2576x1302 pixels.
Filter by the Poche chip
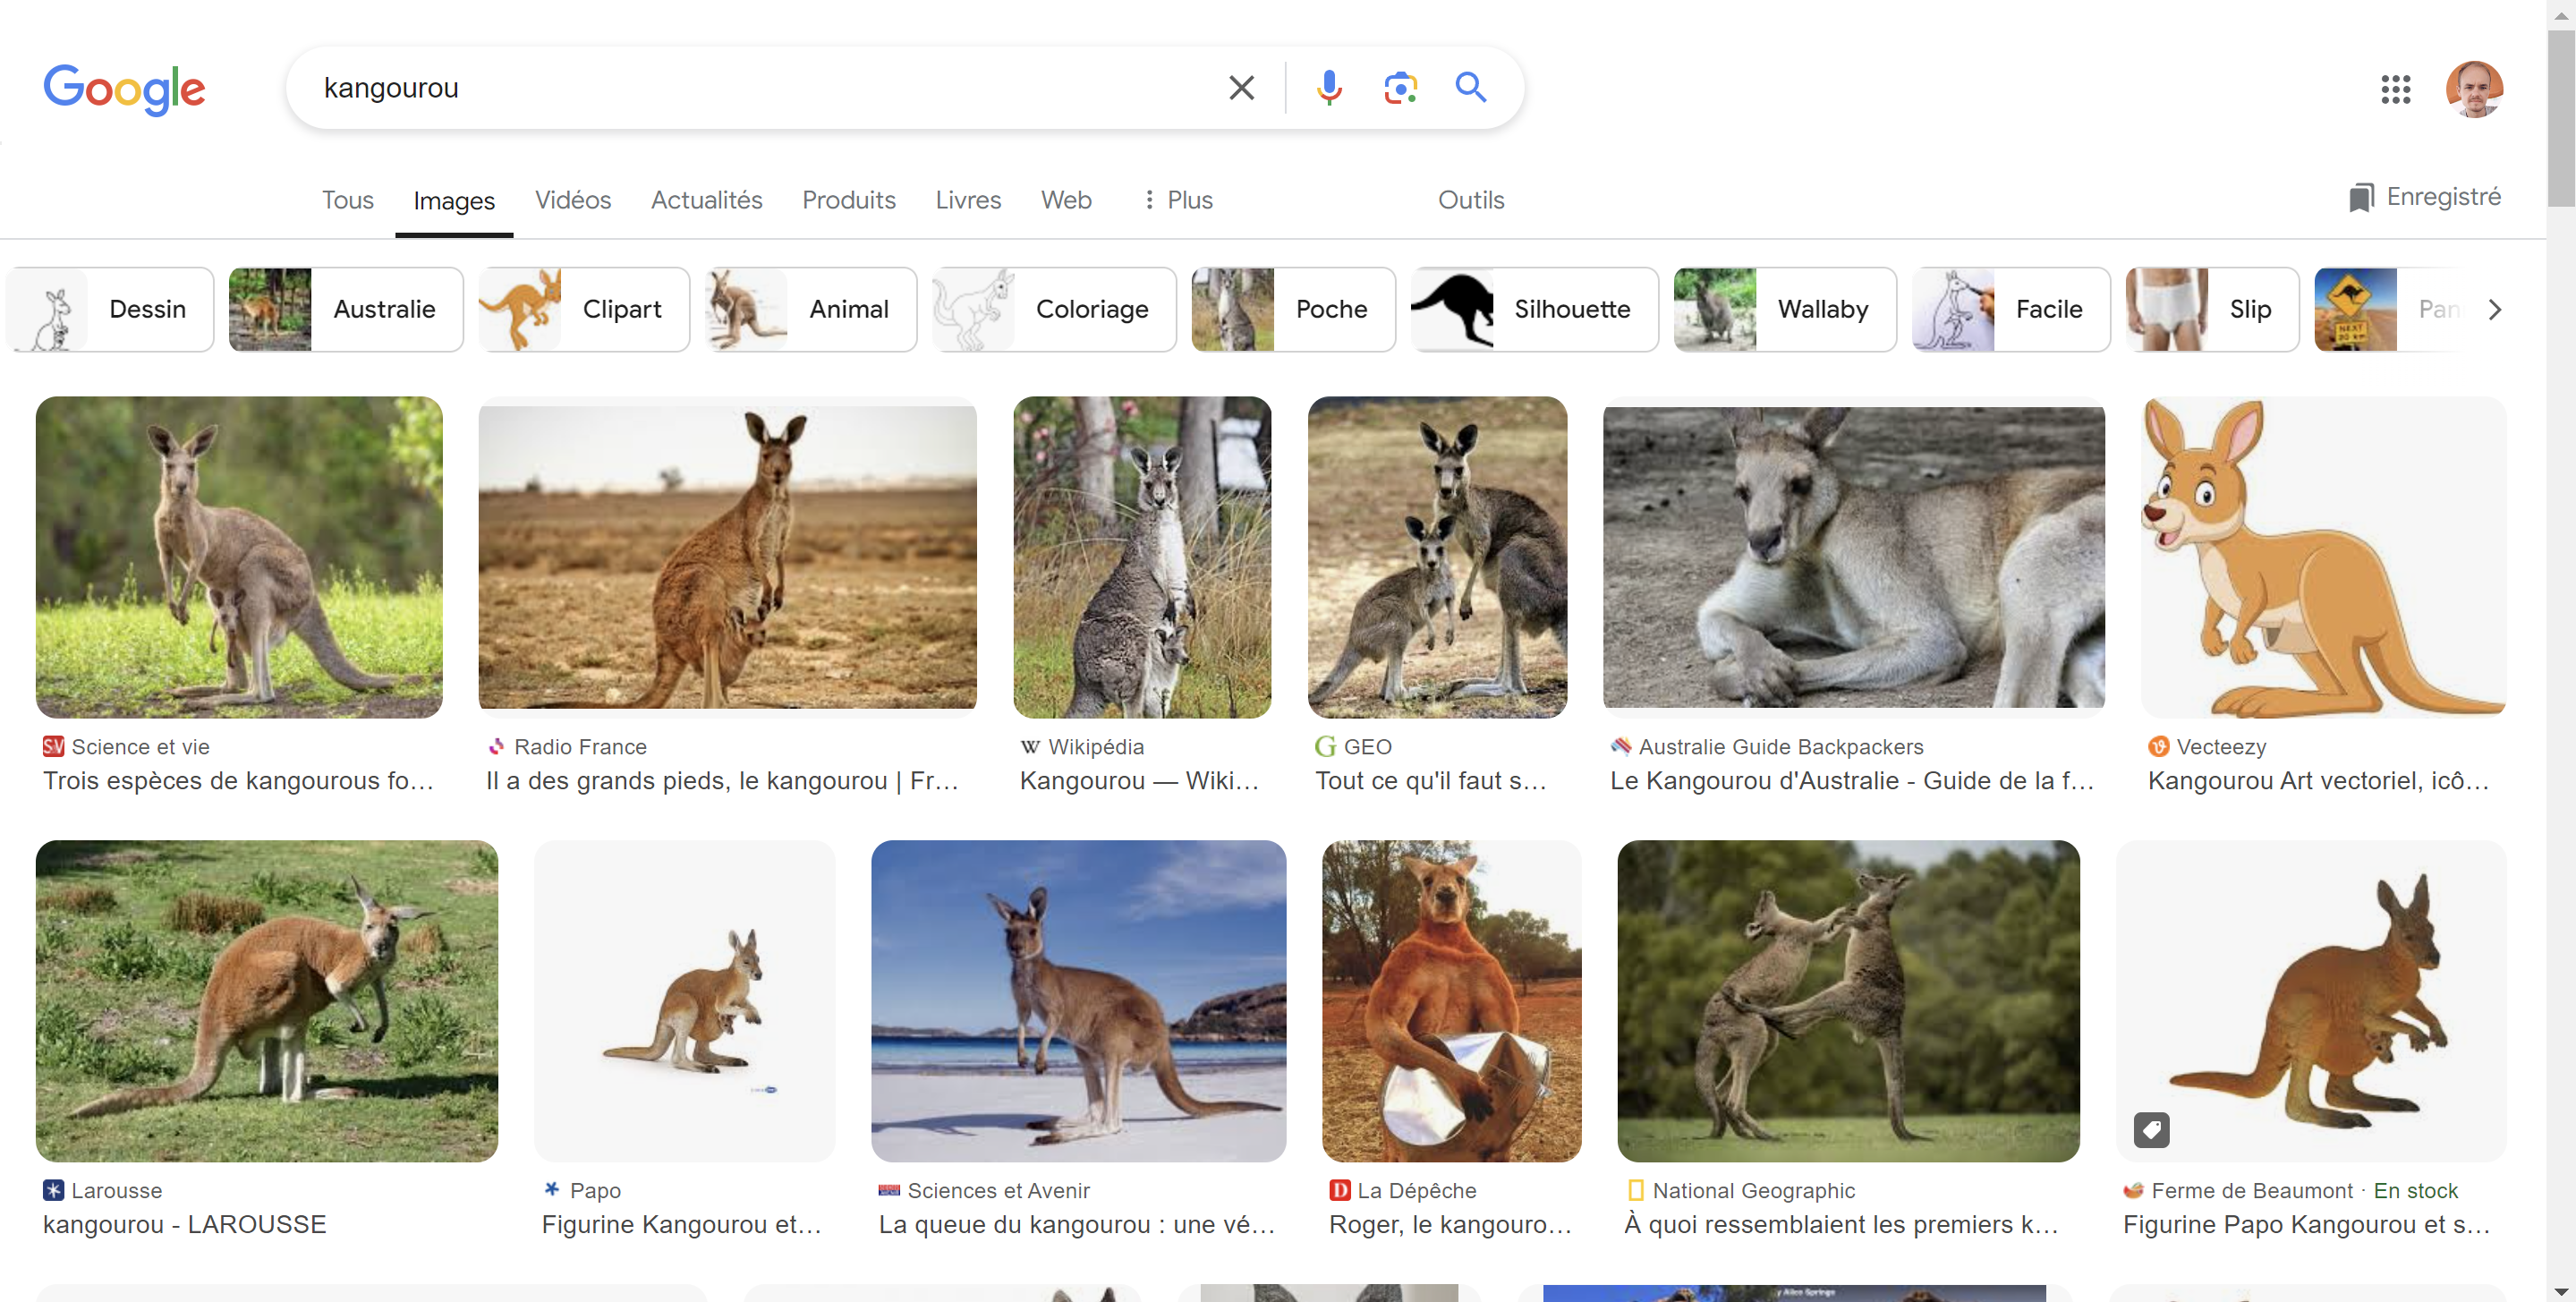click(1293, 309)
